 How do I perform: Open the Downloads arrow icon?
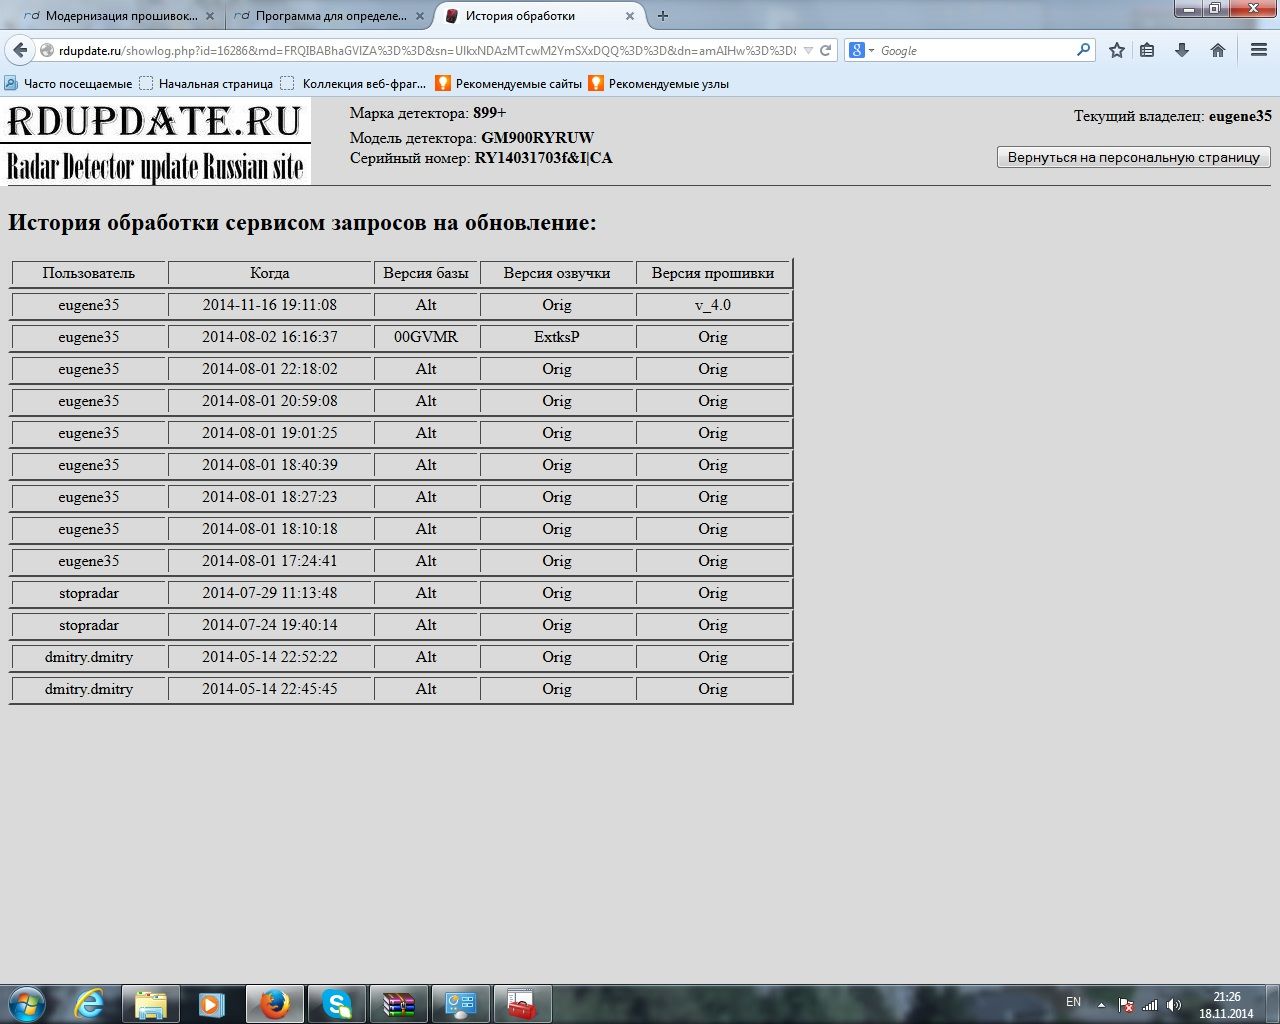coord(1182,50)
